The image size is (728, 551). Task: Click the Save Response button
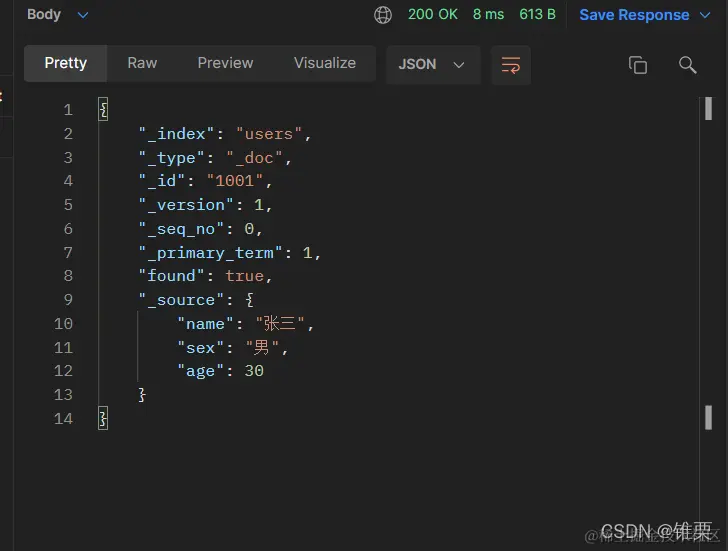click(x=634, y=15)
